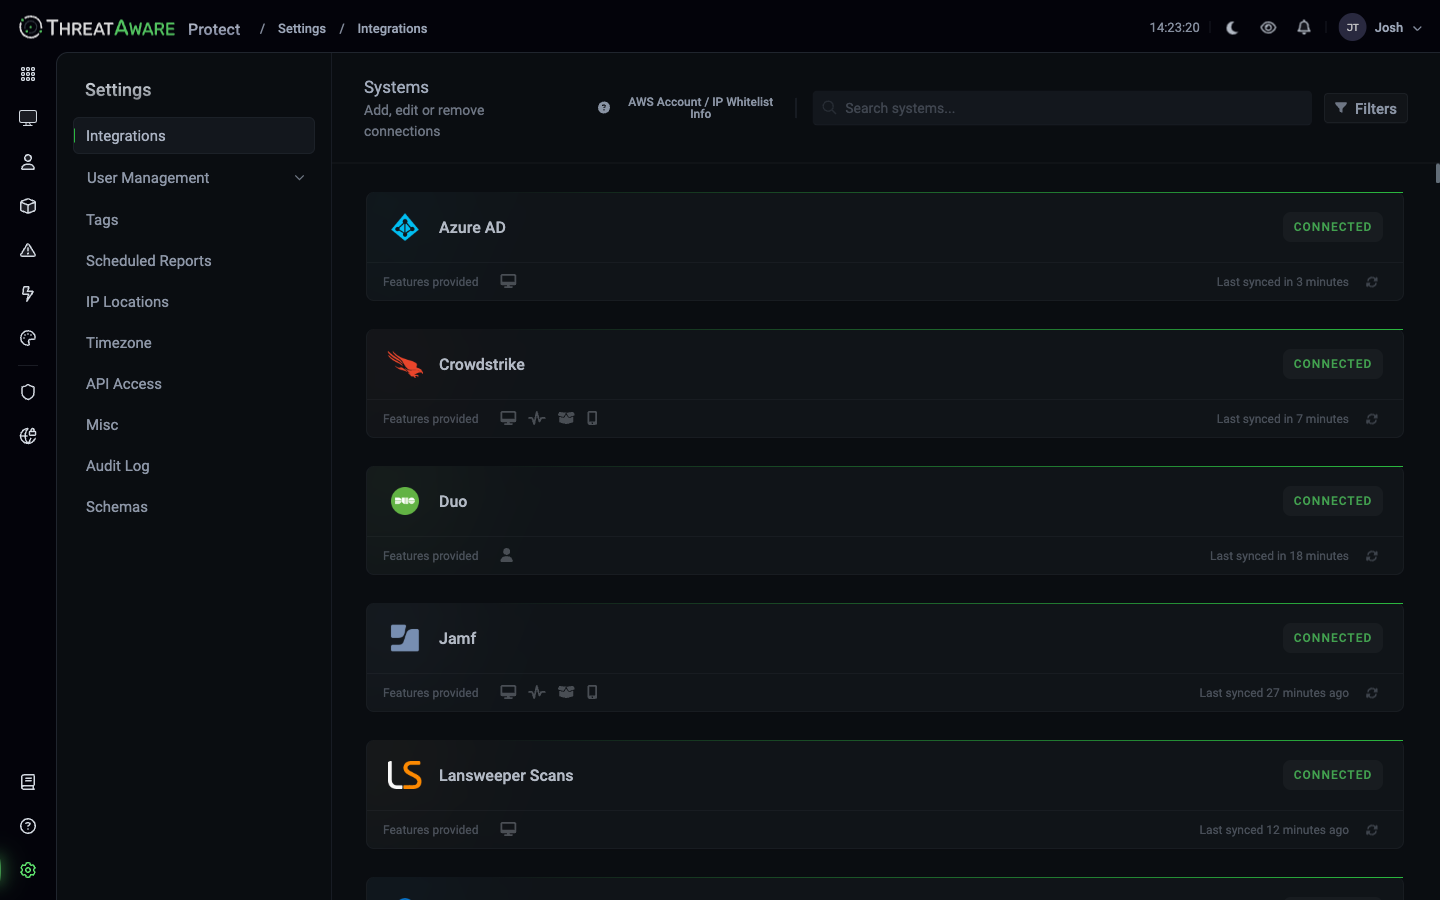Click the JT avatar

click(x=1352, y=28)
